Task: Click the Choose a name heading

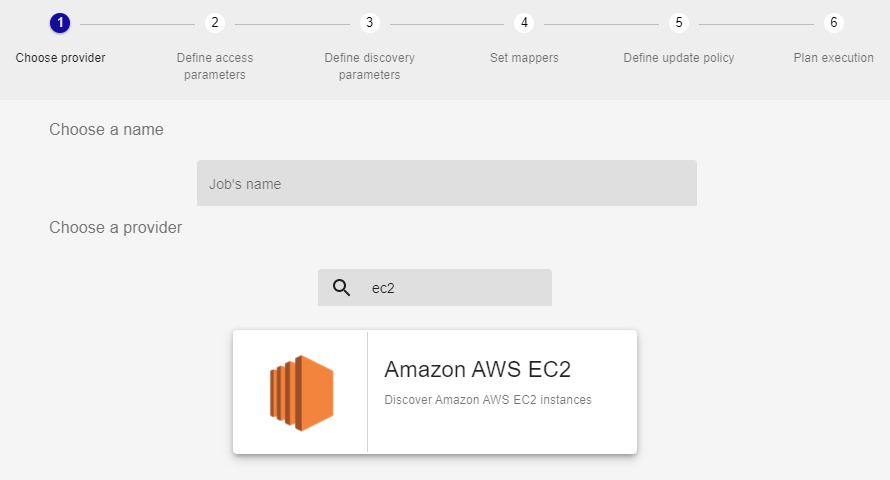Action: point(106,130)
